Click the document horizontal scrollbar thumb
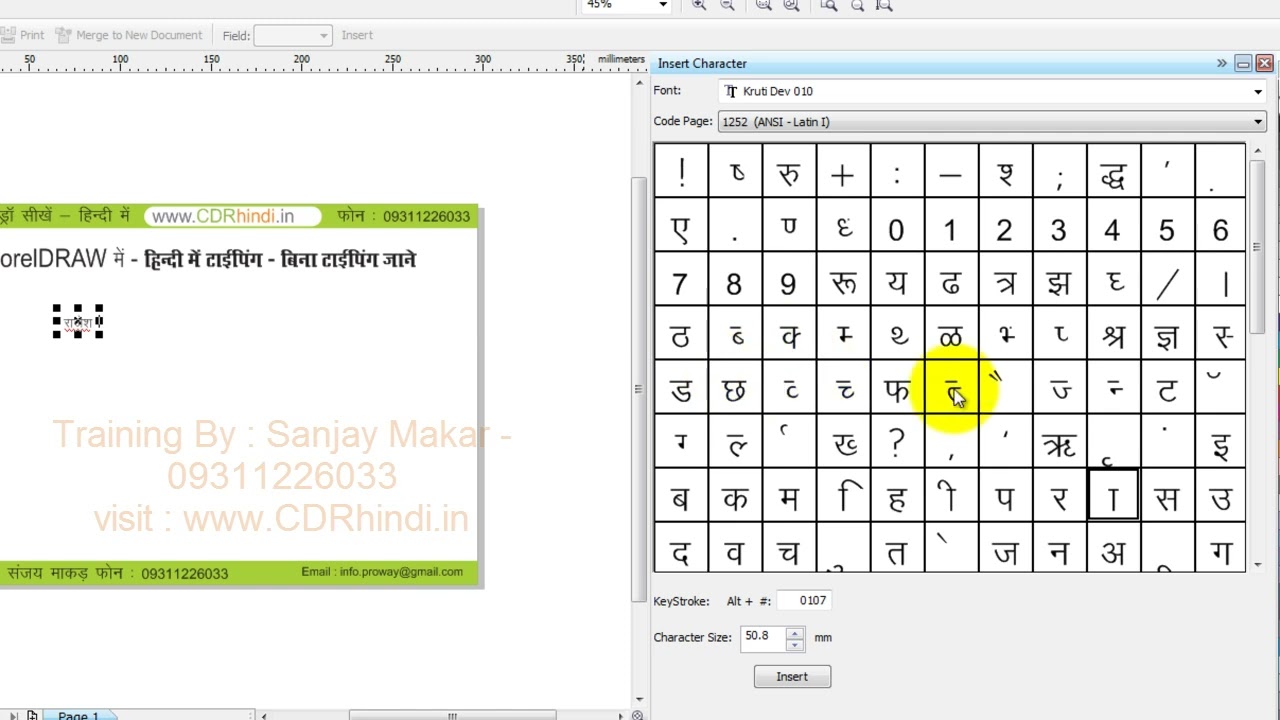 click(452, 715)
